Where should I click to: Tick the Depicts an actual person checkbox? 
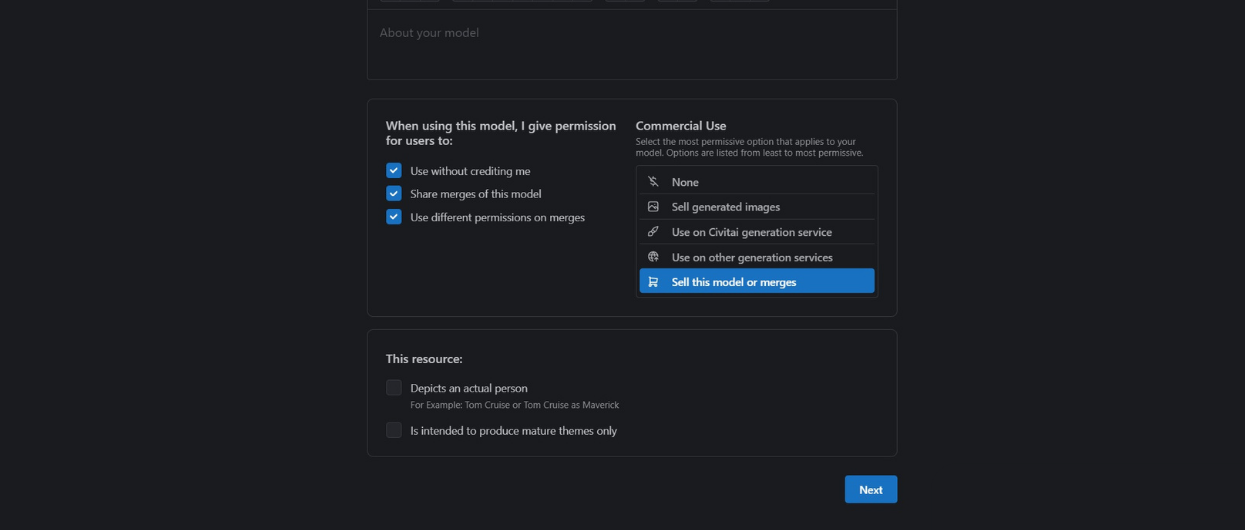pos(394,388)
